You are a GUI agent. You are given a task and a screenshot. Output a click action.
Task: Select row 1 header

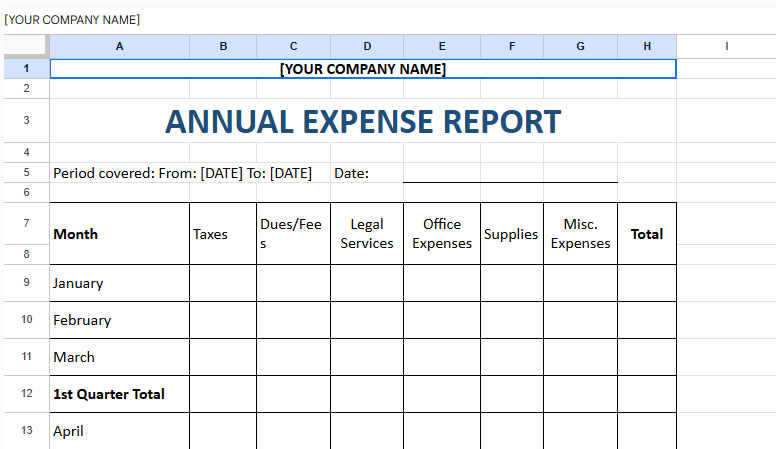[x=25, y=69]
